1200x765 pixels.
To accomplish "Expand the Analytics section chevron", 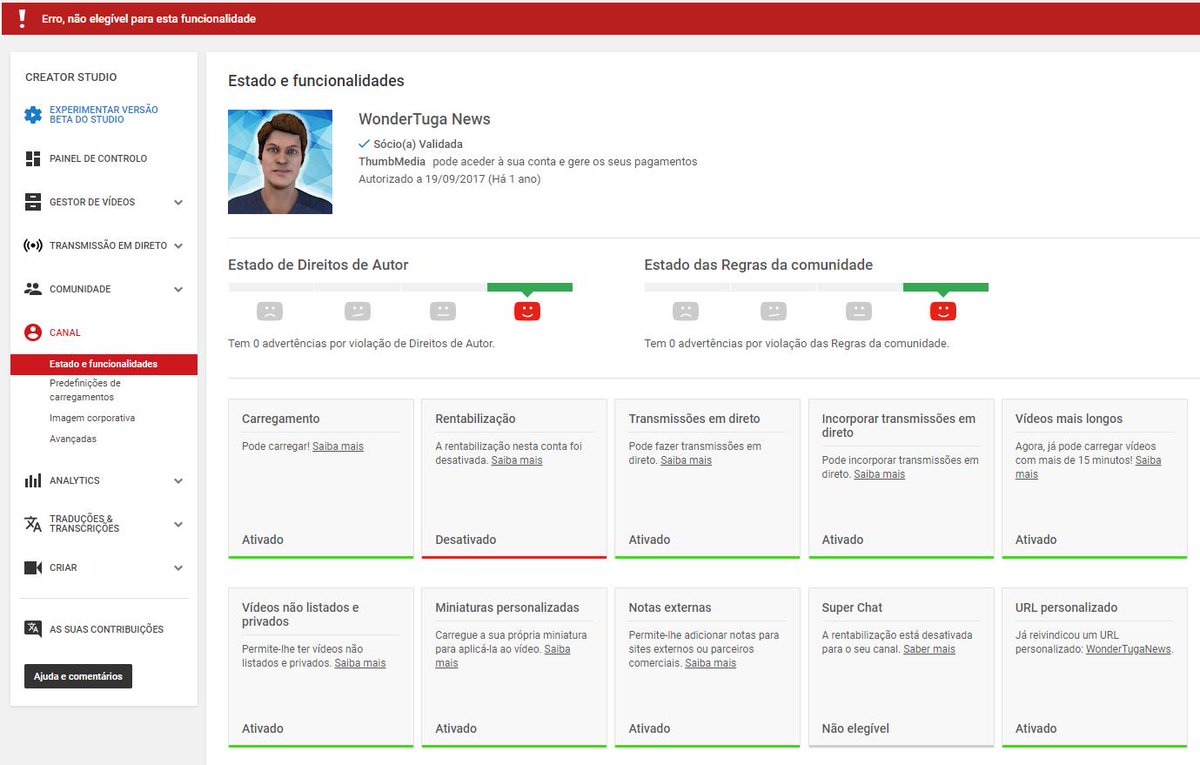I will click(x=178, y=481).
